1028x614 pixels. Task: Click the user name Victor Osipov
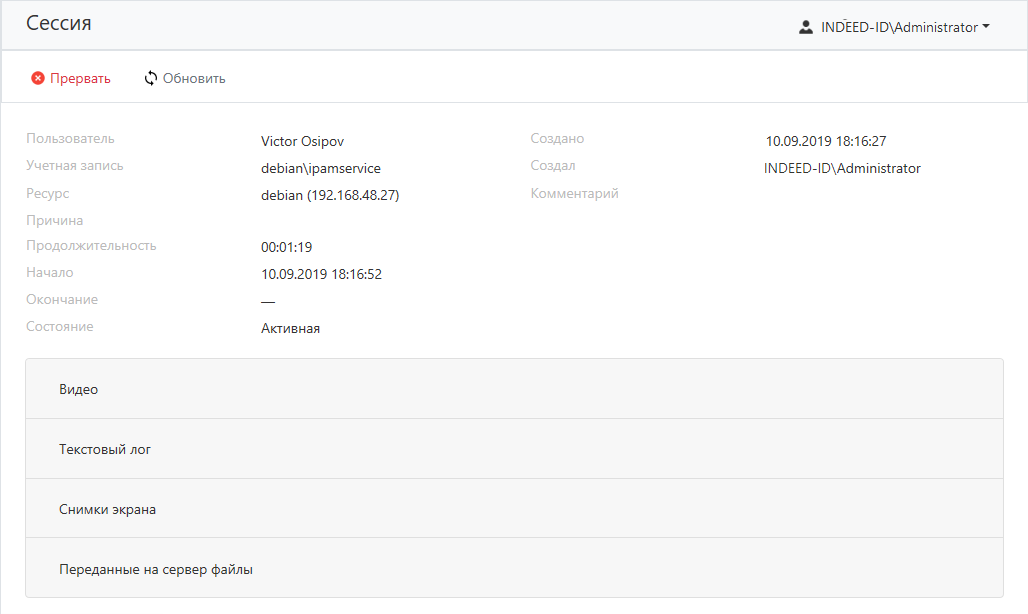click(302, 142)
